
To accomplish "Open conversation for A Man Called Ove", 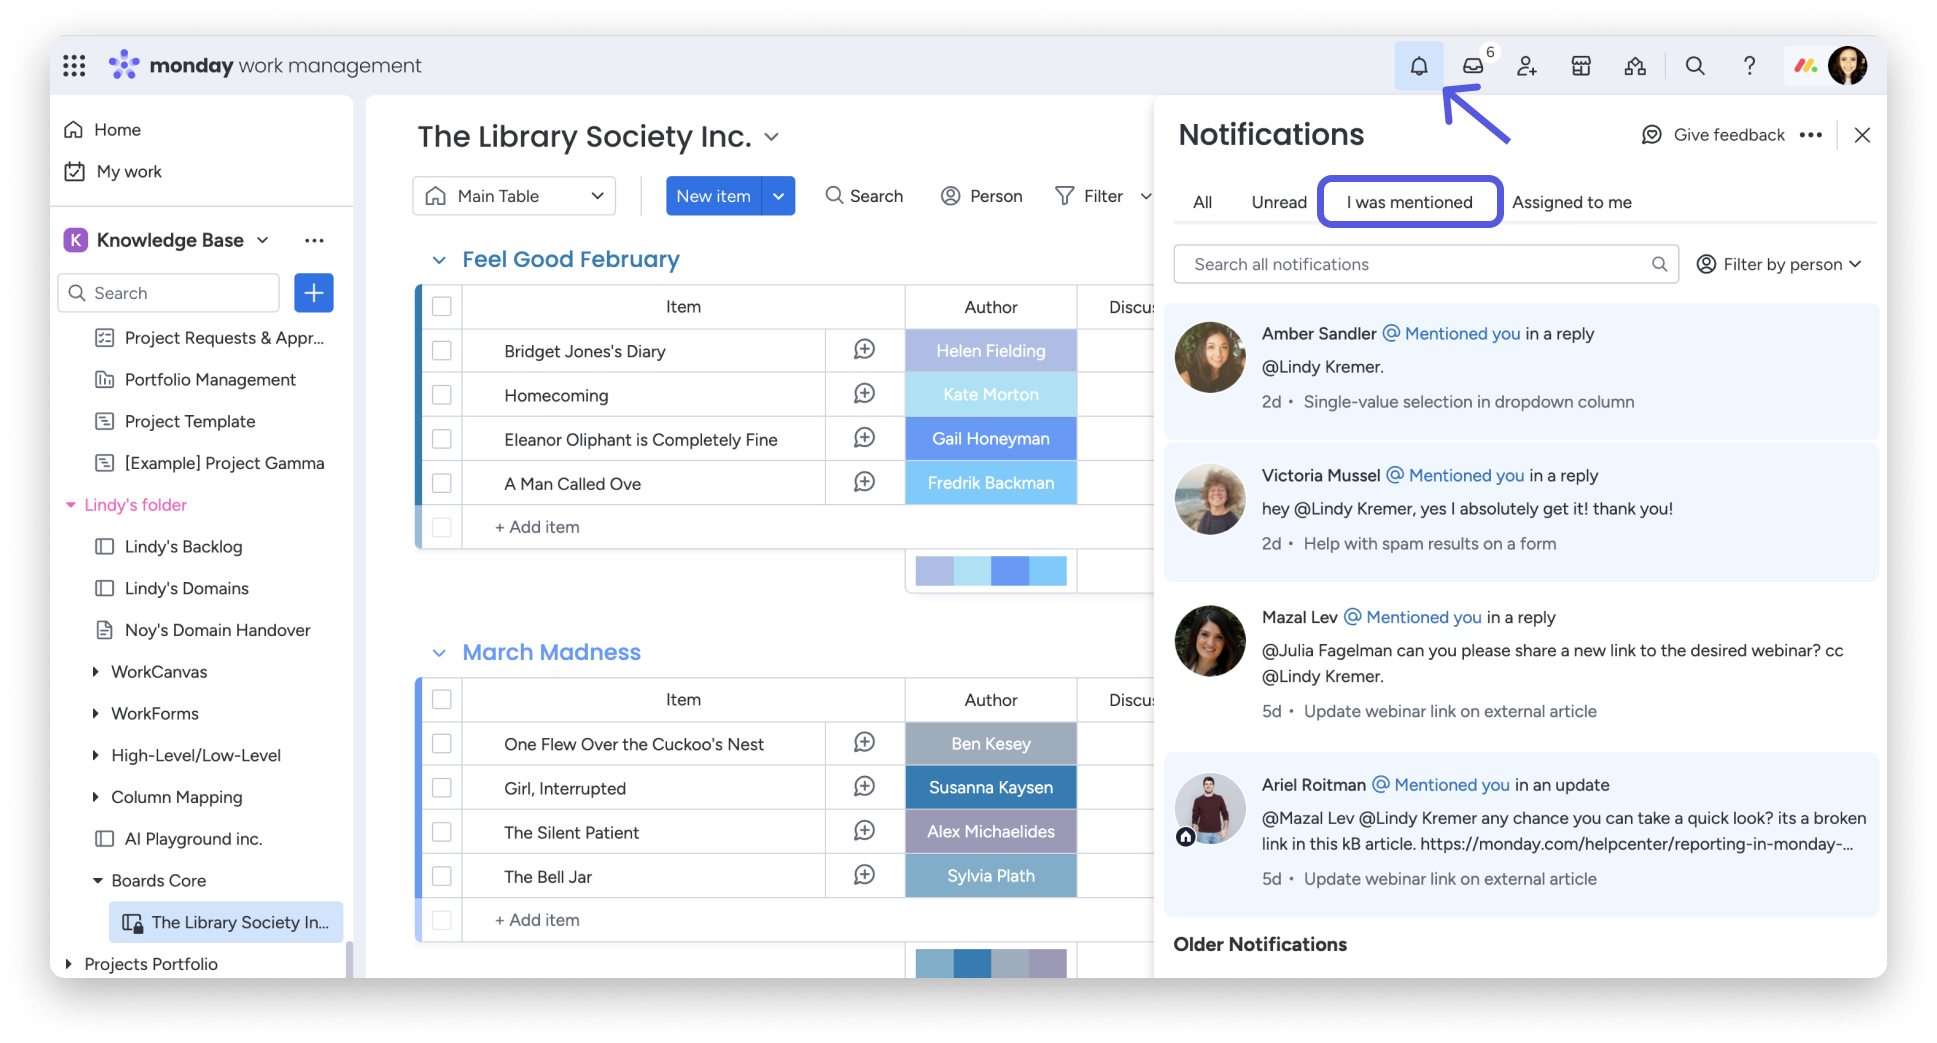I will [865, 482].
